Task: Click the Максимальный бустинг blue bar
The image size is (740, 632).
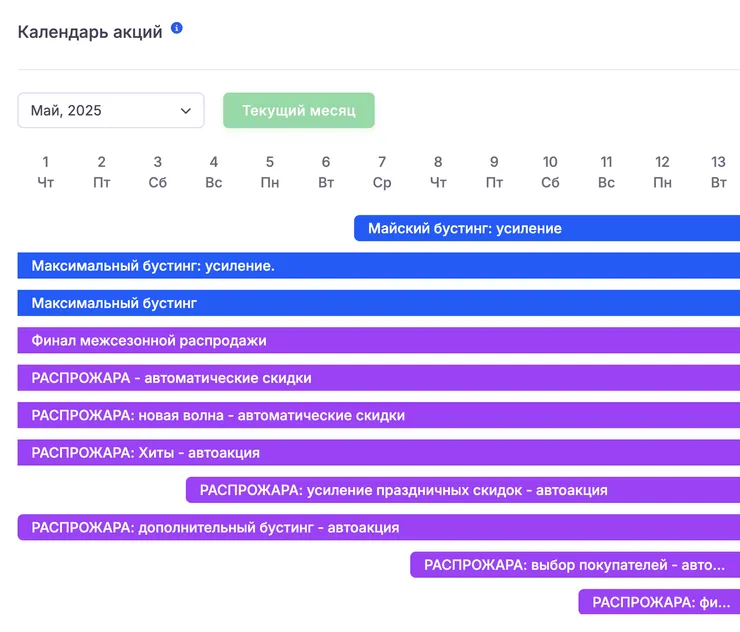Action: 379,303
